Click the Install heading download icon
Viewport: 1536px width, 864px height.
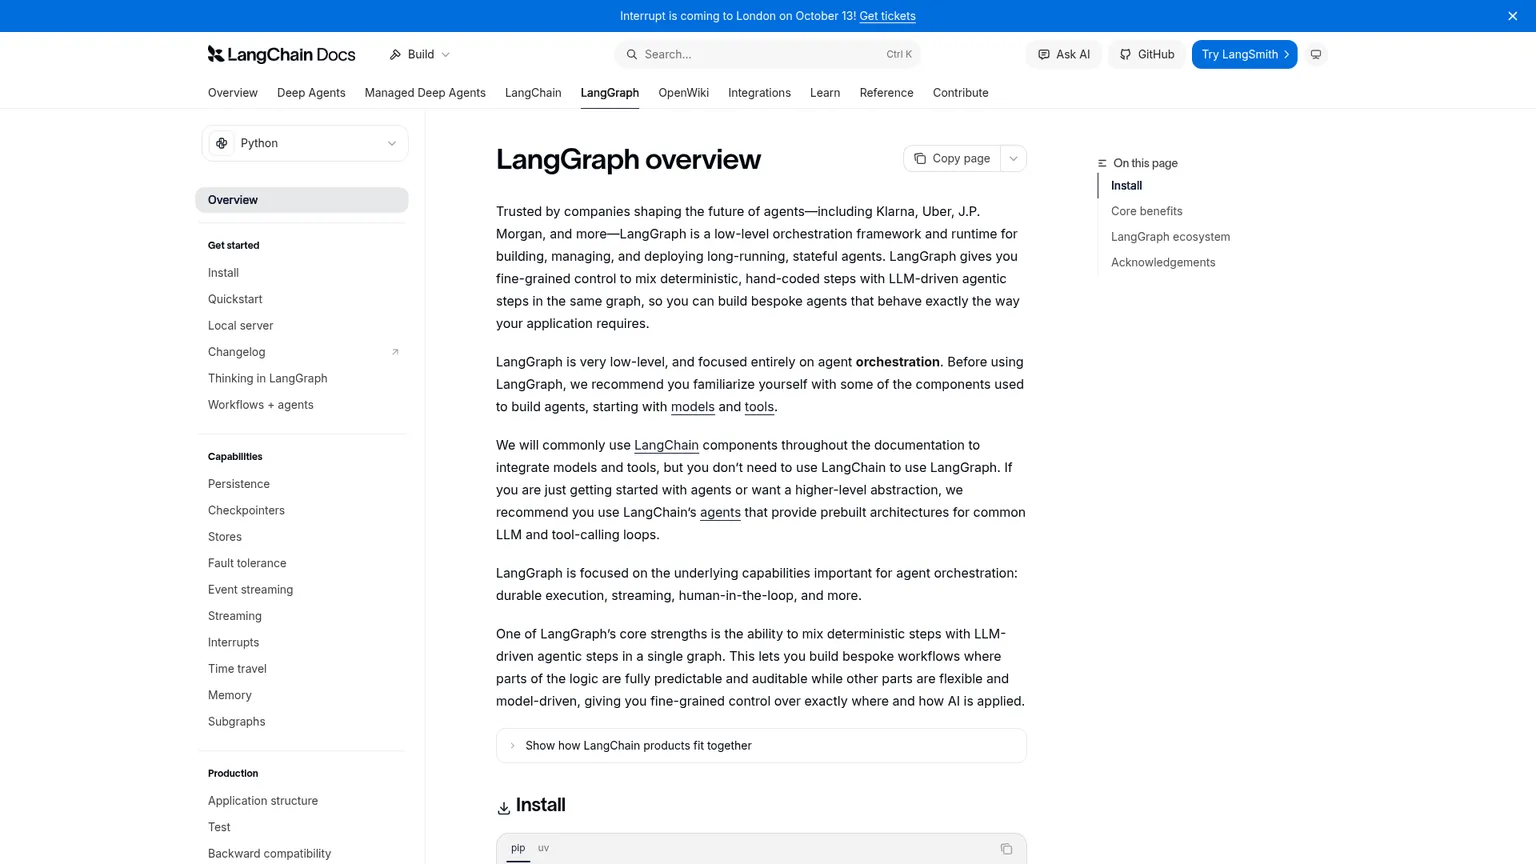[x=504, y=807]
